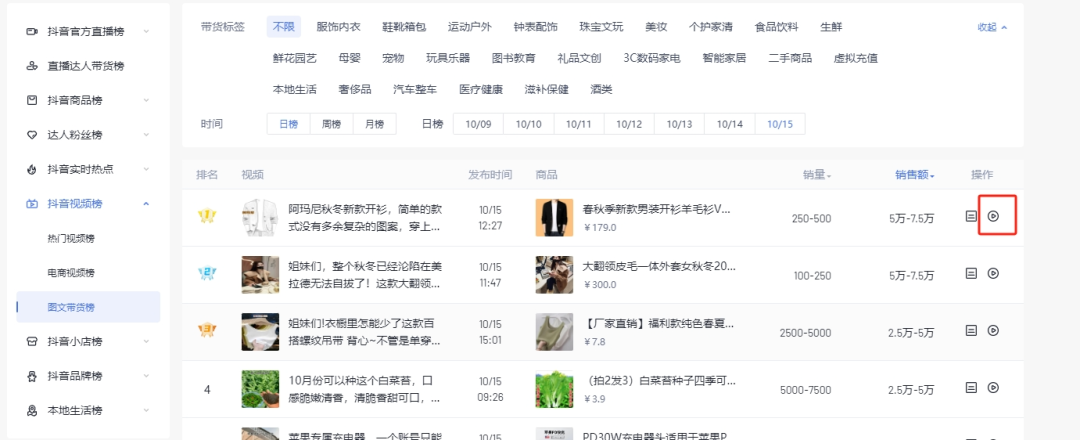Sort the table by 销量 column
The width and height of the screenshot is (1080, 440).
point(817,175)
